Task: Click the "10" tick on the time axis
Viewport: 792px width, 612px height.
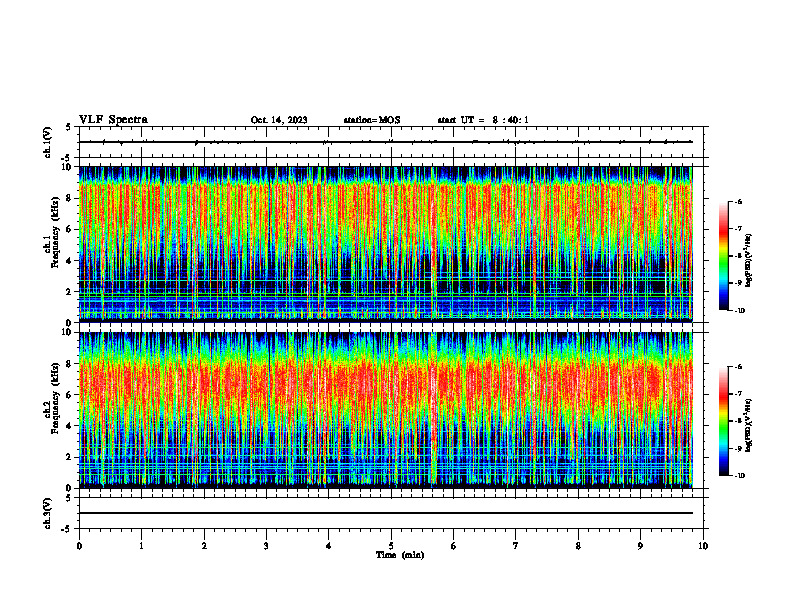Action: (703, 546)
